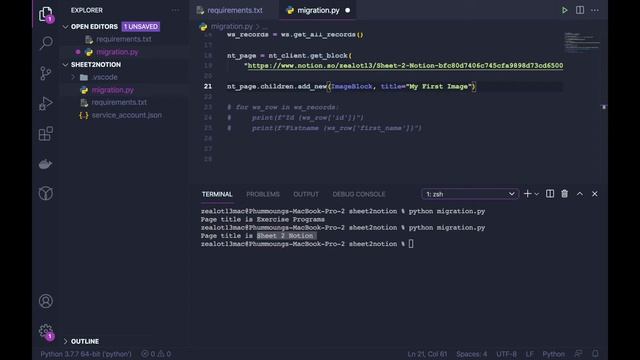Open the Search view in activity bar
Screen dimensions: 640x360
(x=46, y=42)
